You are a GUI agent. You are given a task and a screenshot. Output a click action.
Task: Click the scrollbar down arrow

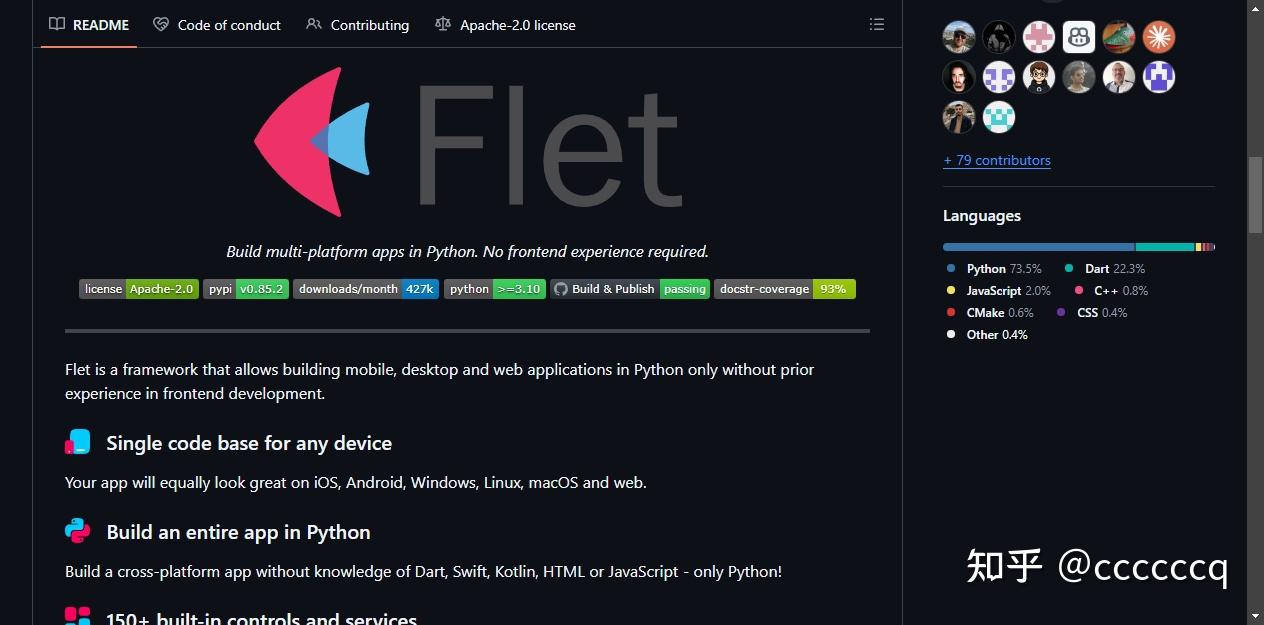tap(1256, 616)
